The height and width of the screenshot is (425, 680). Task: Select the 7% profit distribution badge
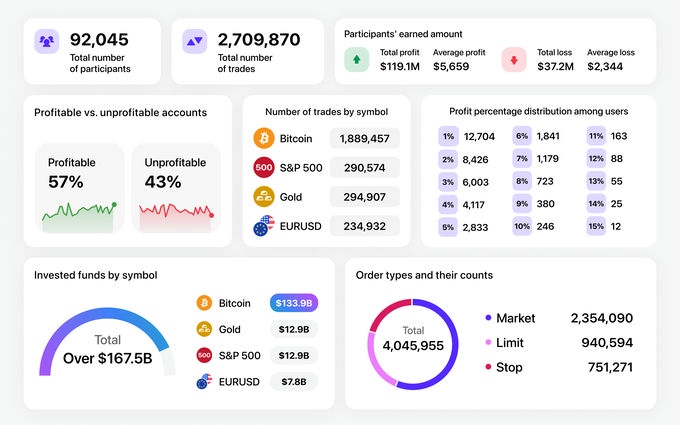(x=522, y=158)
